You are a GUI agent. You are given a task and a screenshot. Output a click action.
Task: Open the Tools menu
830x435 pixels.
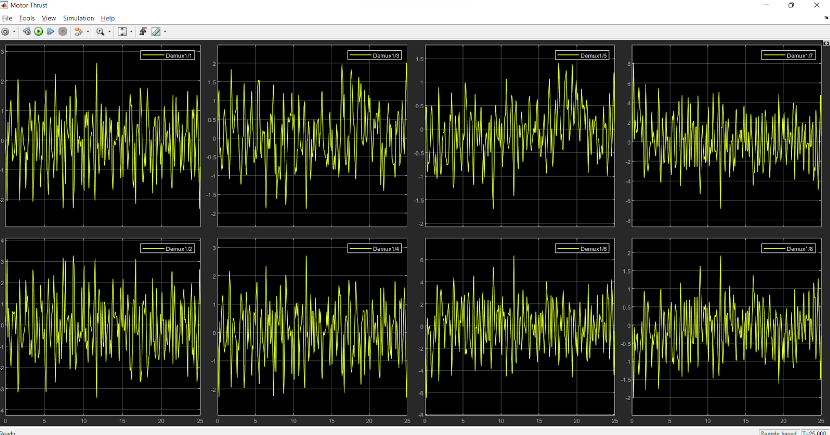point(27,18)
